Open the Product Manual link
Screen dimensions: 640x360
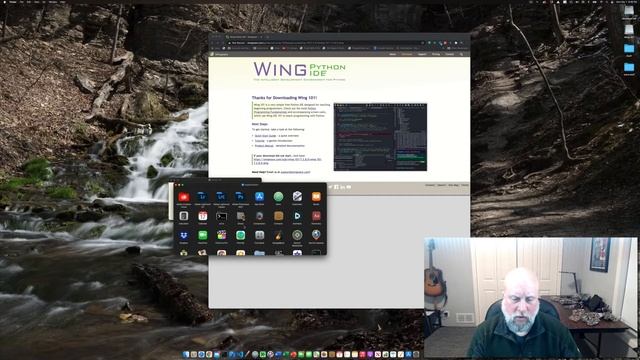point(264,146)
